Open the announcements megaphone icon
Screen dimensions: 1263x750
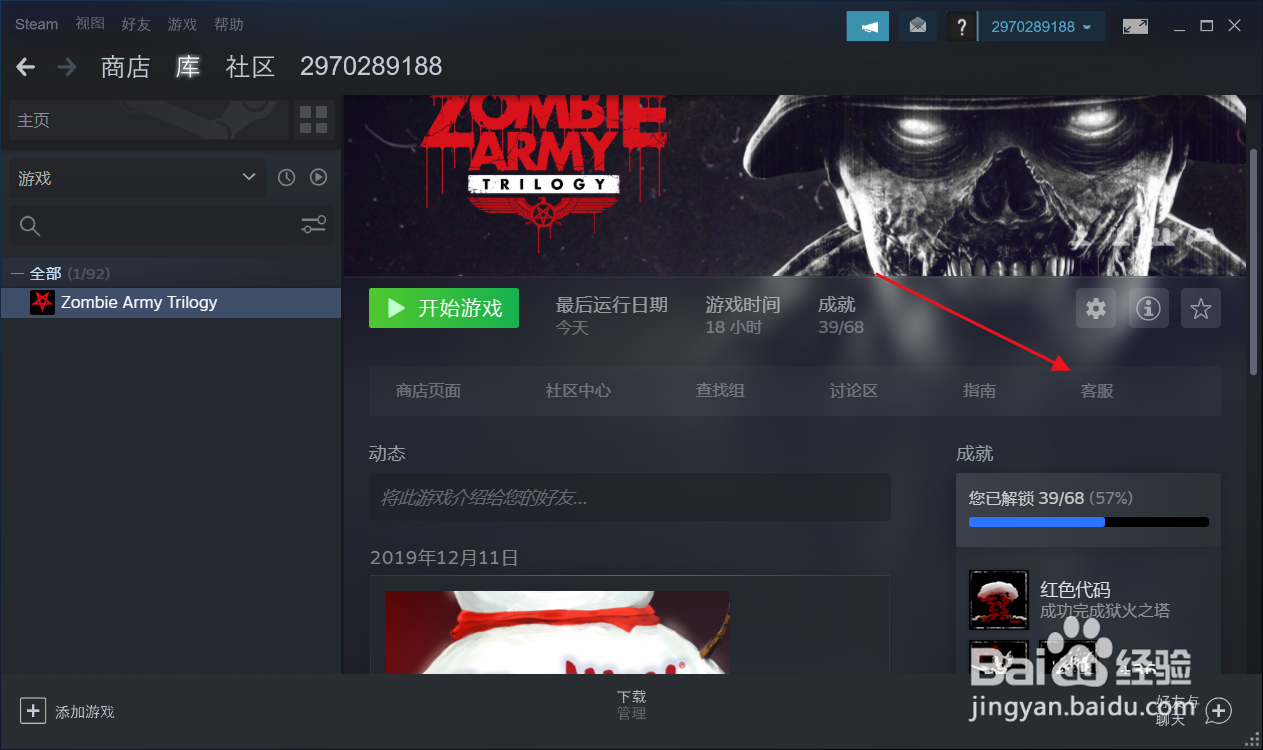867,26
